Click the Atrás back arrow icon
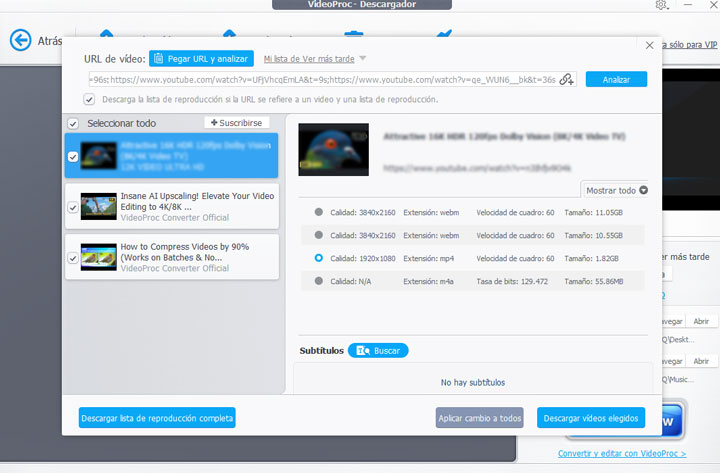This screenshot has width=720, height=473. (x=21, y=40)
